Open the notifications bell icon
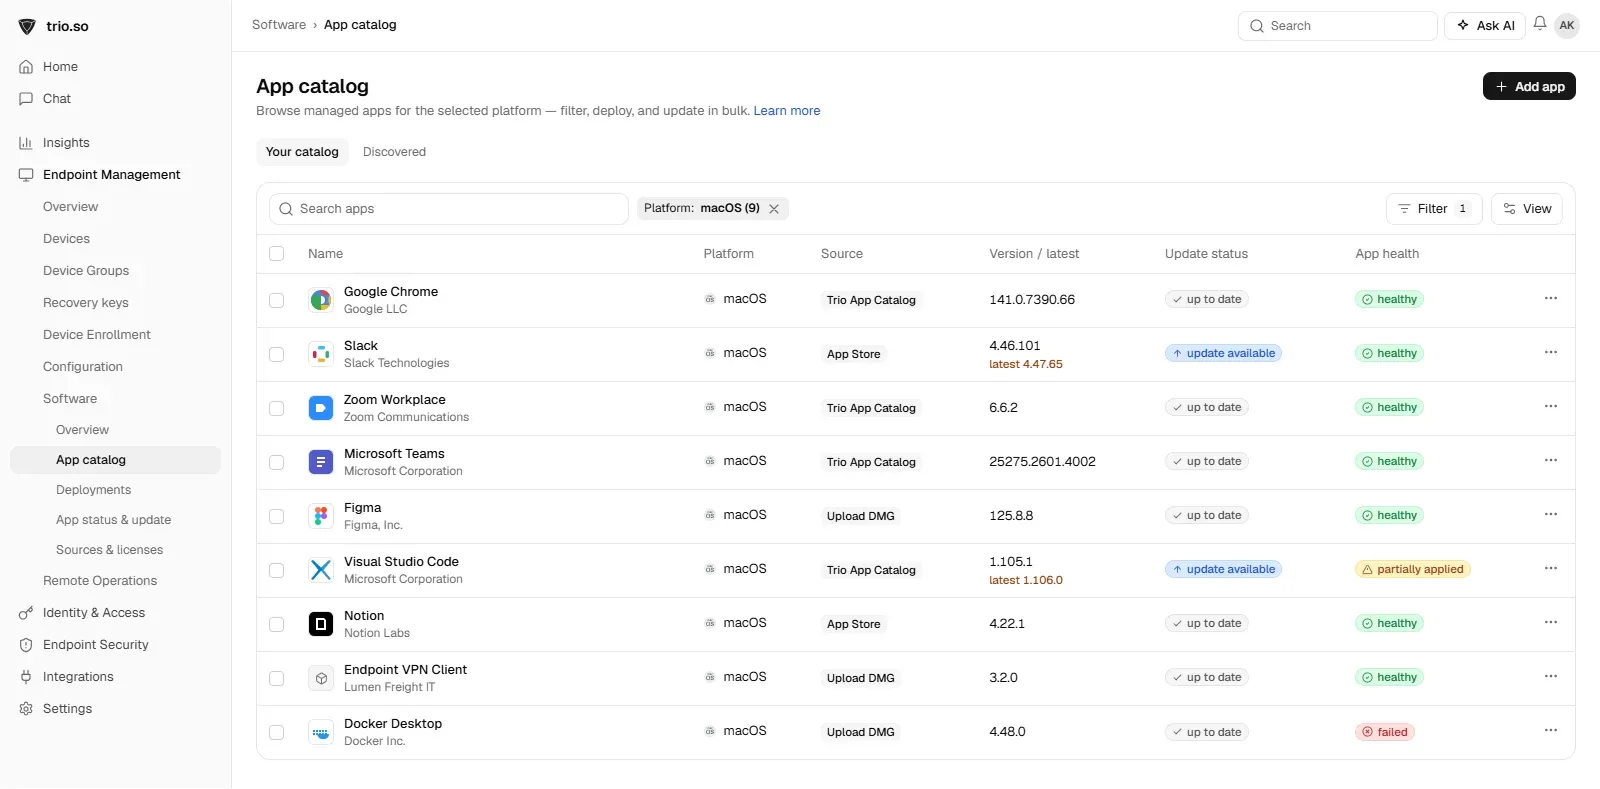The image size is (1600, 789). click(1540, 24)
